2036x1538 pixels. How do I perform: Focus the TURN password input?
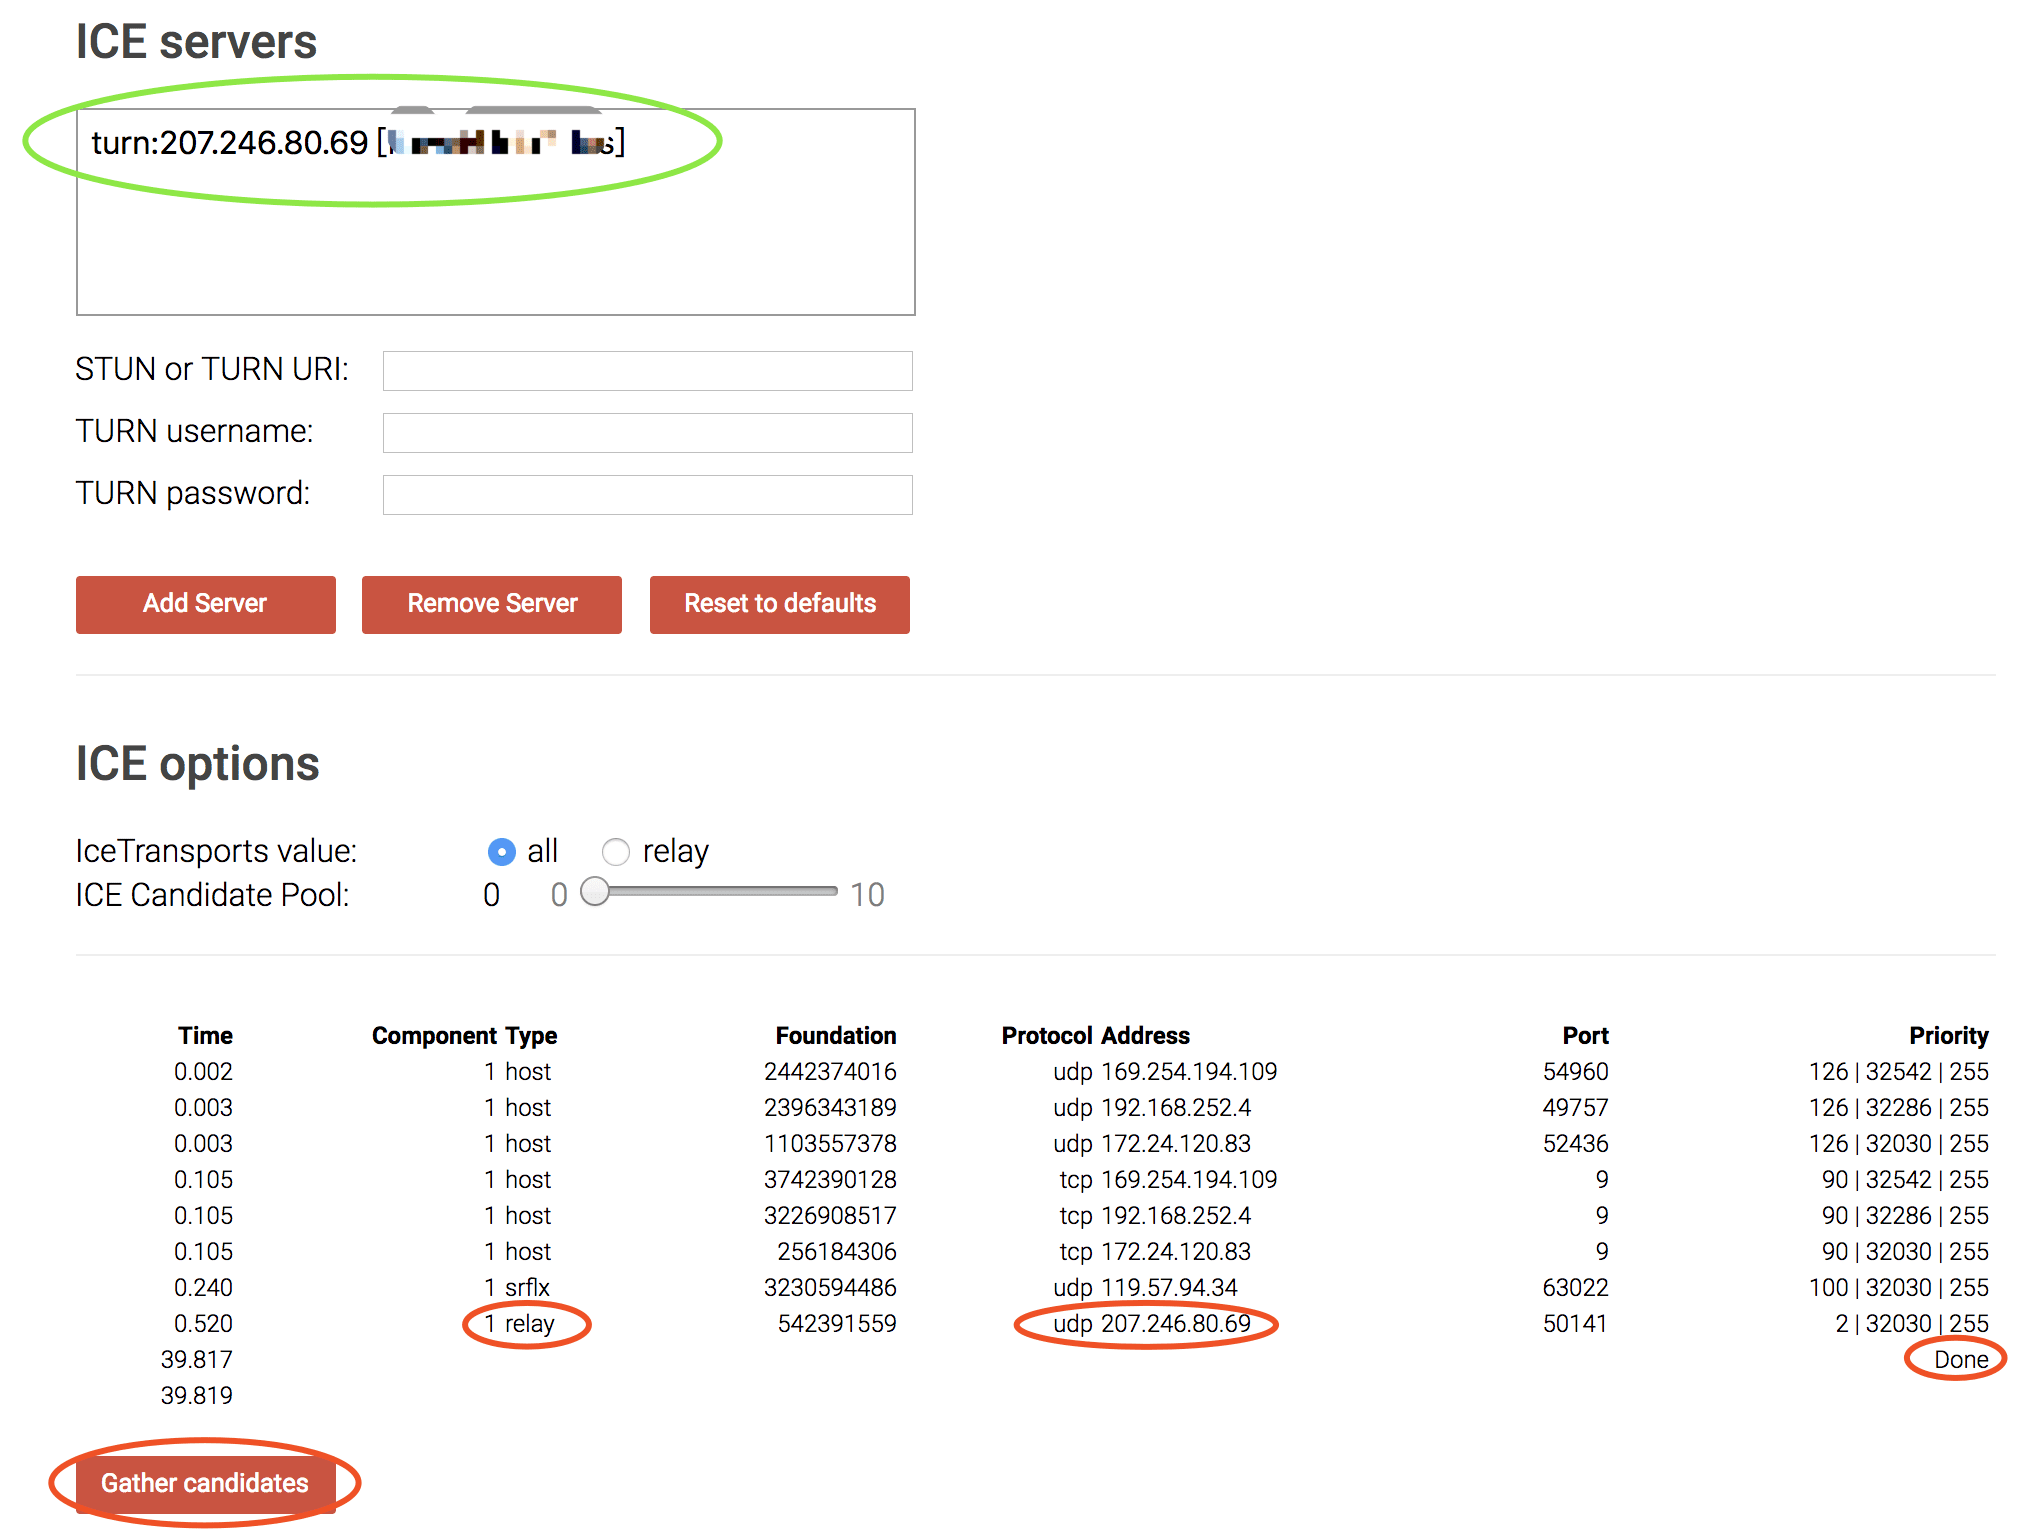(x=647, y=495)
